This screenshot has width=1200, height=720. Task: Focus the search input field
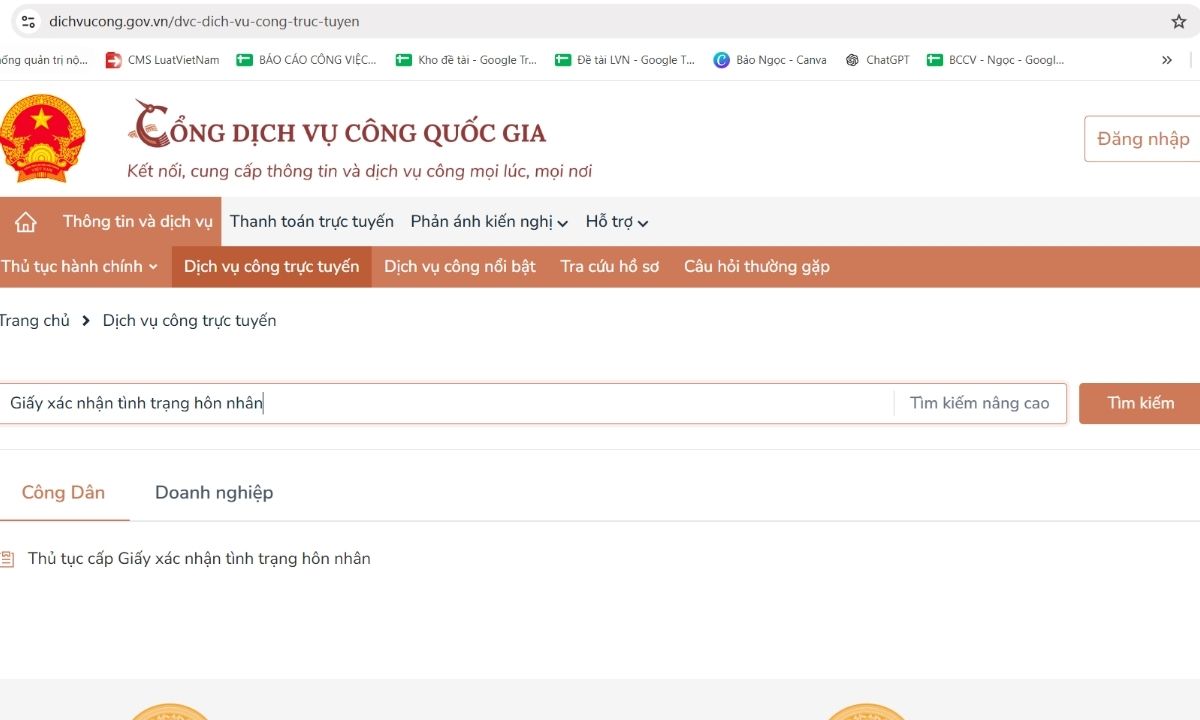click(446, 403)
